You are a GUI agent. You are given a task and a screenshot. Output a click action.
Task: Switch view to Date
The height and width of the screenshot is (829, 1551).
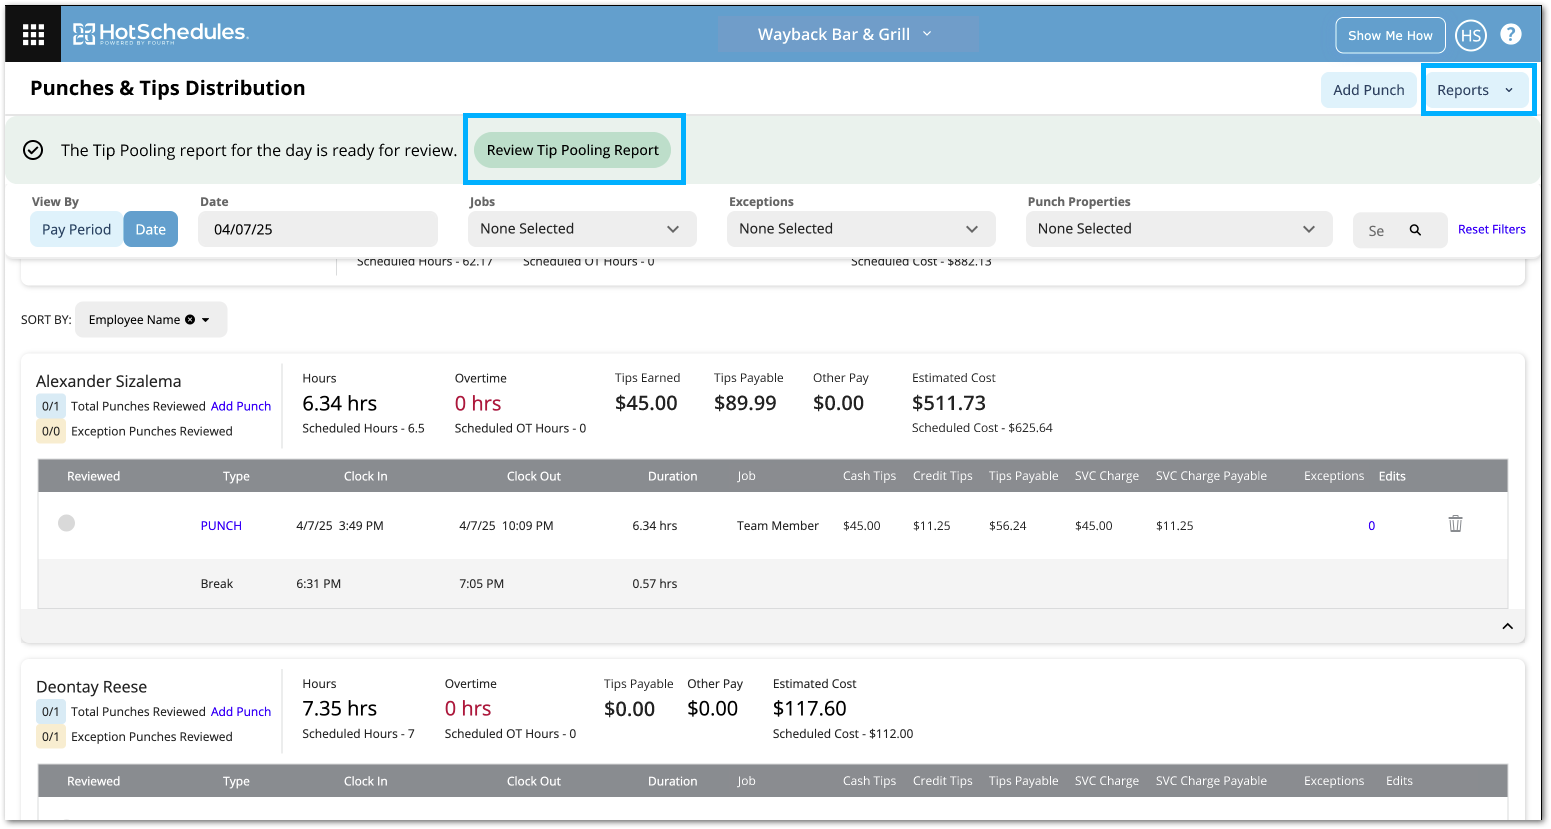tap(150, 229)
